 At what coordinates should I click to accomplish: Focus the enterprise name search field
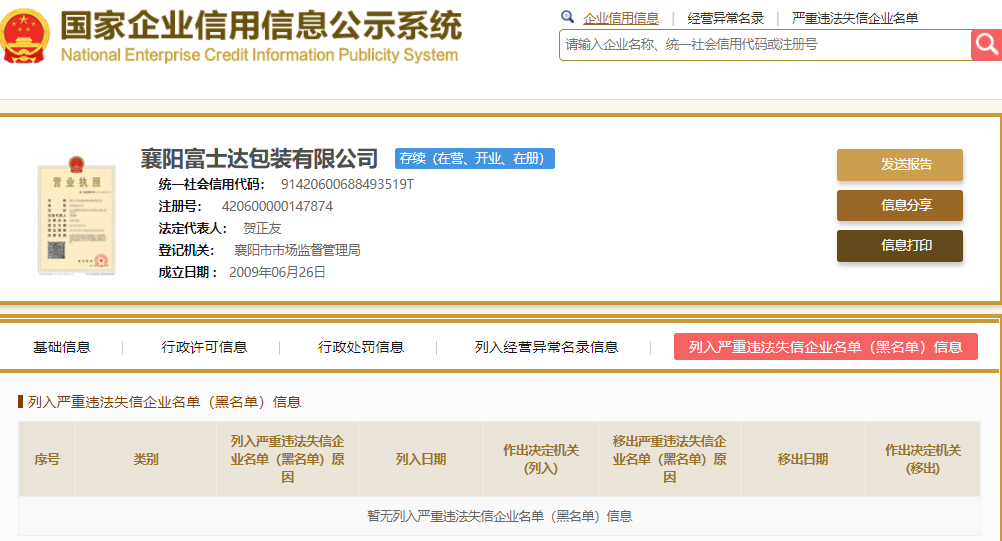[x=765, y=45]
